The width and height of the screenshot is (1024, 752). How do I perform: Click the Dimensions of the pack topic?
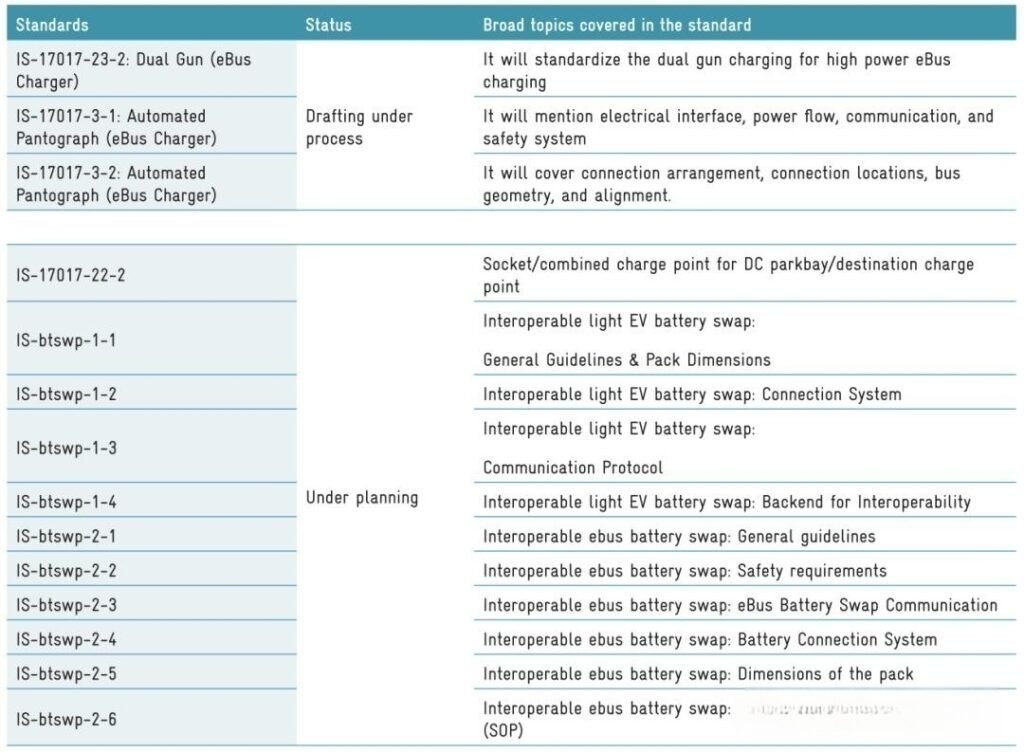coord(825,674)
